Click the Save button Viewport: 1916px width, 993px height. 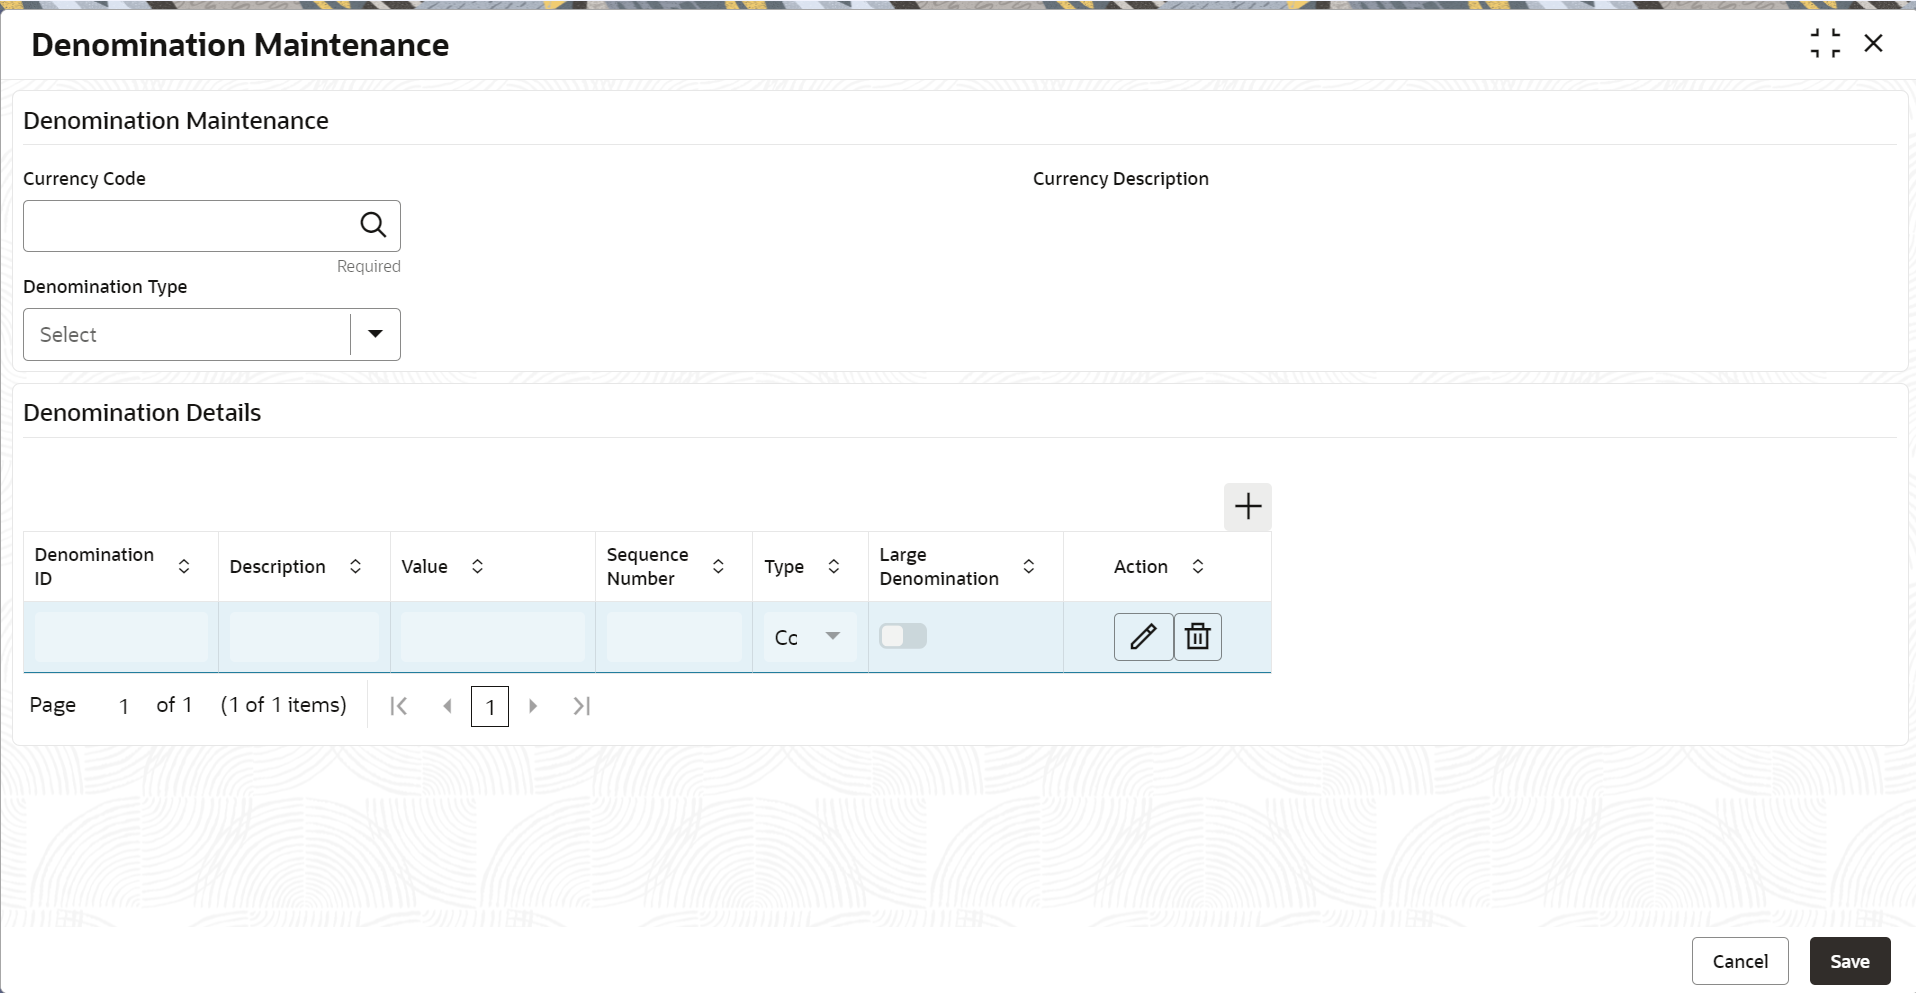pos(1850,961)
